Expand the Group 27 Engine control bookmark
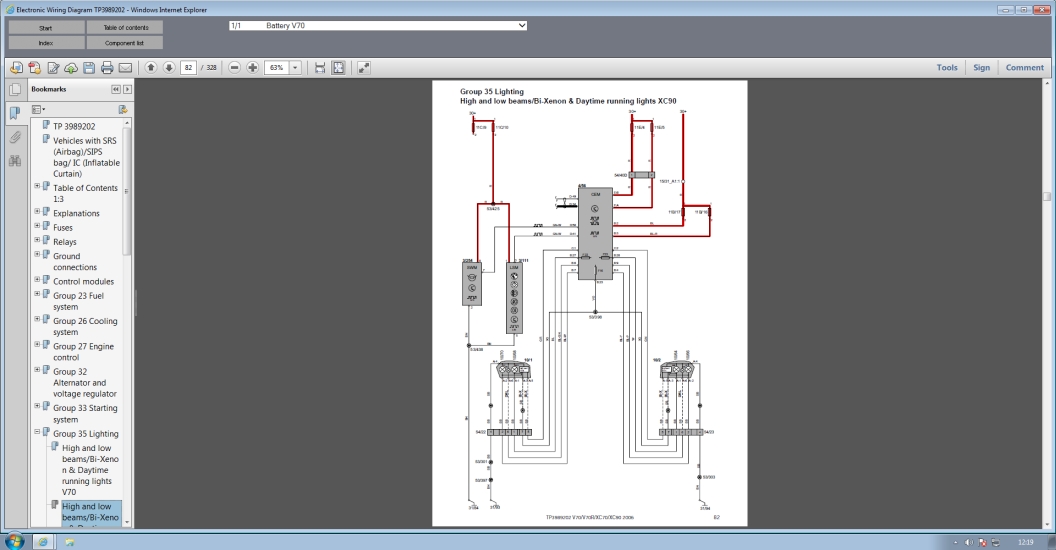 click(x=38, y=346)
